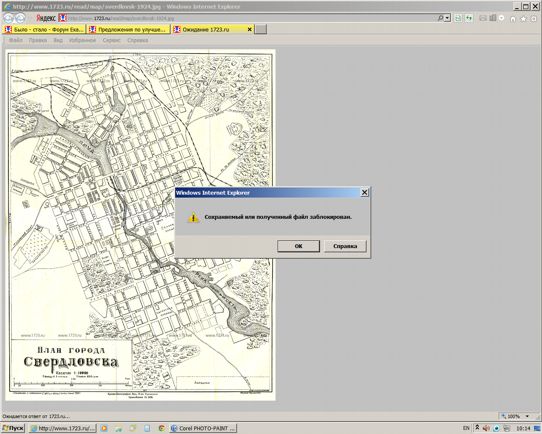Open the Пуск start menu
Viewport: 542px width, 434px height.
click(x=13, y=428)
